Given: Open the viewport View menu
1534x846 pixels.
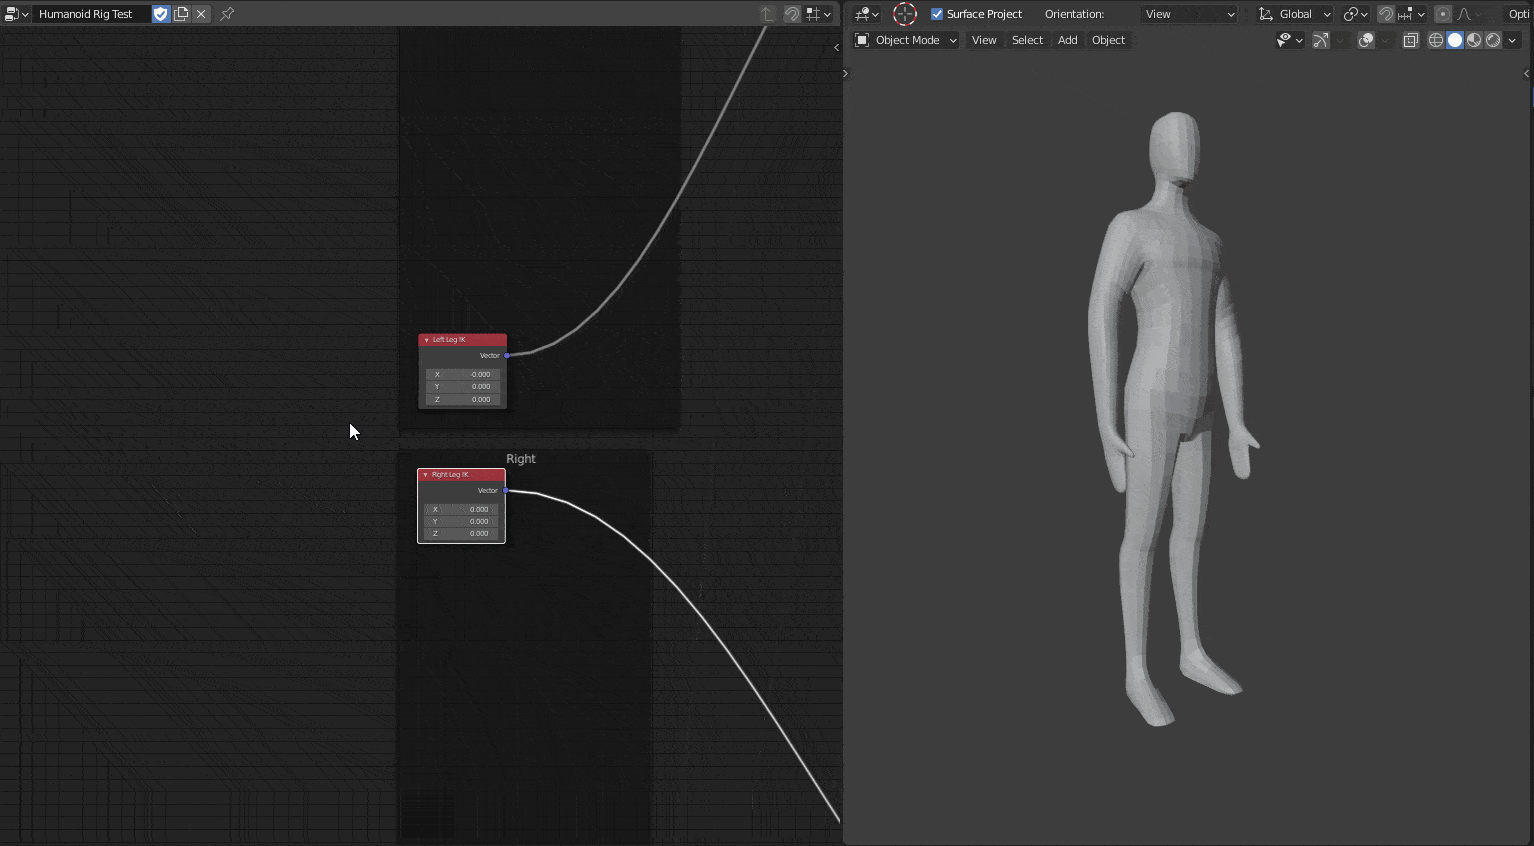Looking at the screenshot, I should pos(984,40).
